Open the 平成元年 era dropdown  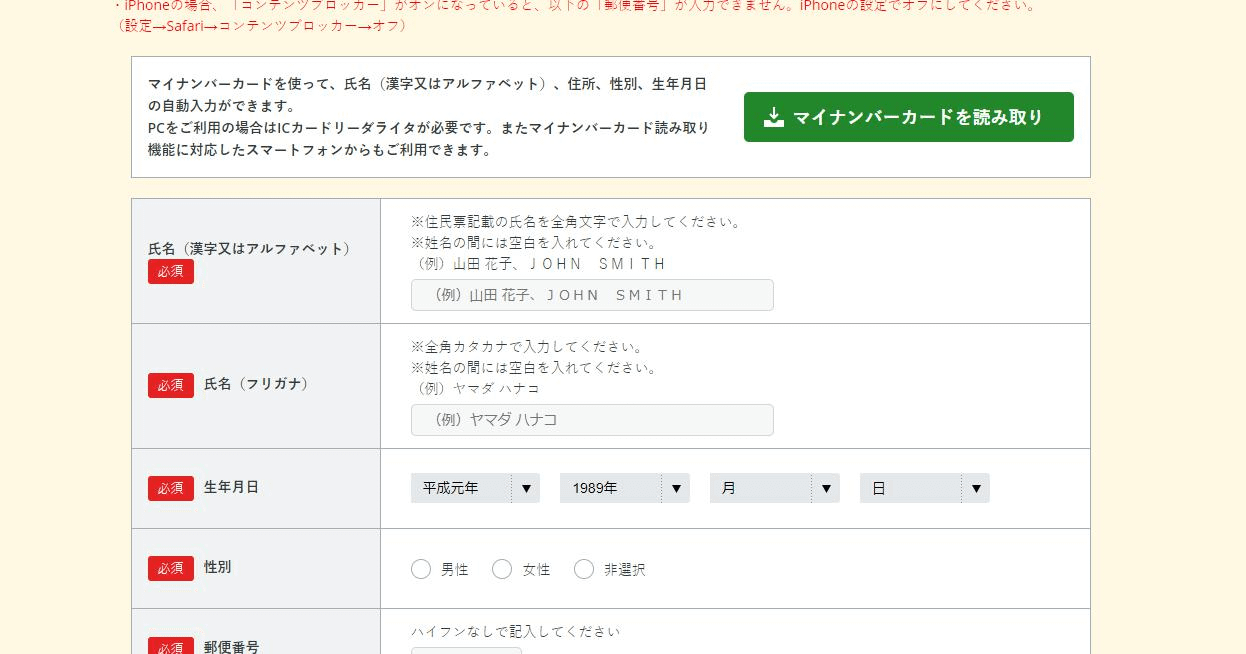click(x=475, y=488)
